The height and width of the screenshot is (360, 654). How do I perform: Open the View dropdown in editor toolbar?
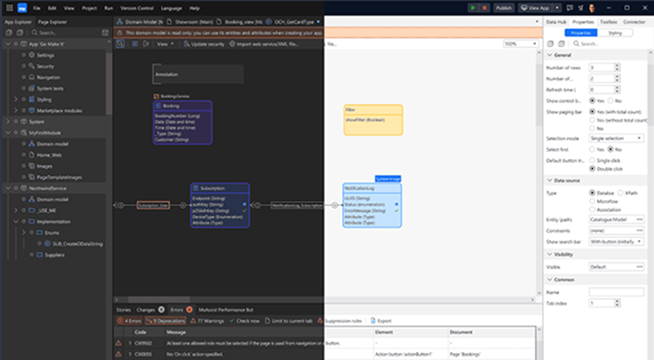(165, 44)
